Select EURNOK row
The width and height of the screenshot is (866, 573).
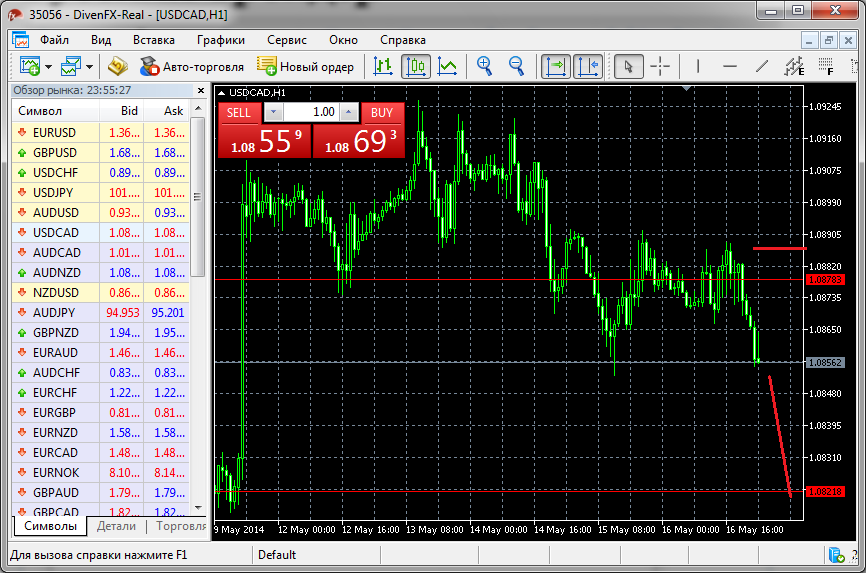(101, 472)
